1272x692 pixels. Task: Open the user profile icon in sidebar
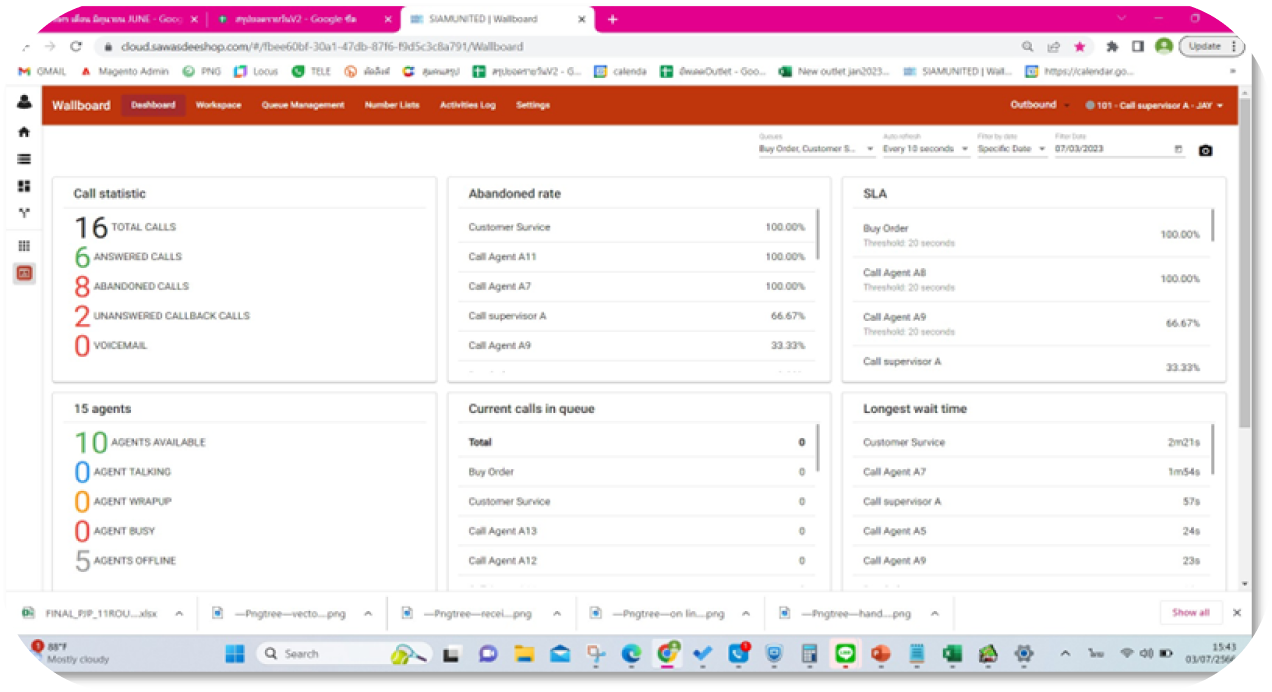coord(24,103)
